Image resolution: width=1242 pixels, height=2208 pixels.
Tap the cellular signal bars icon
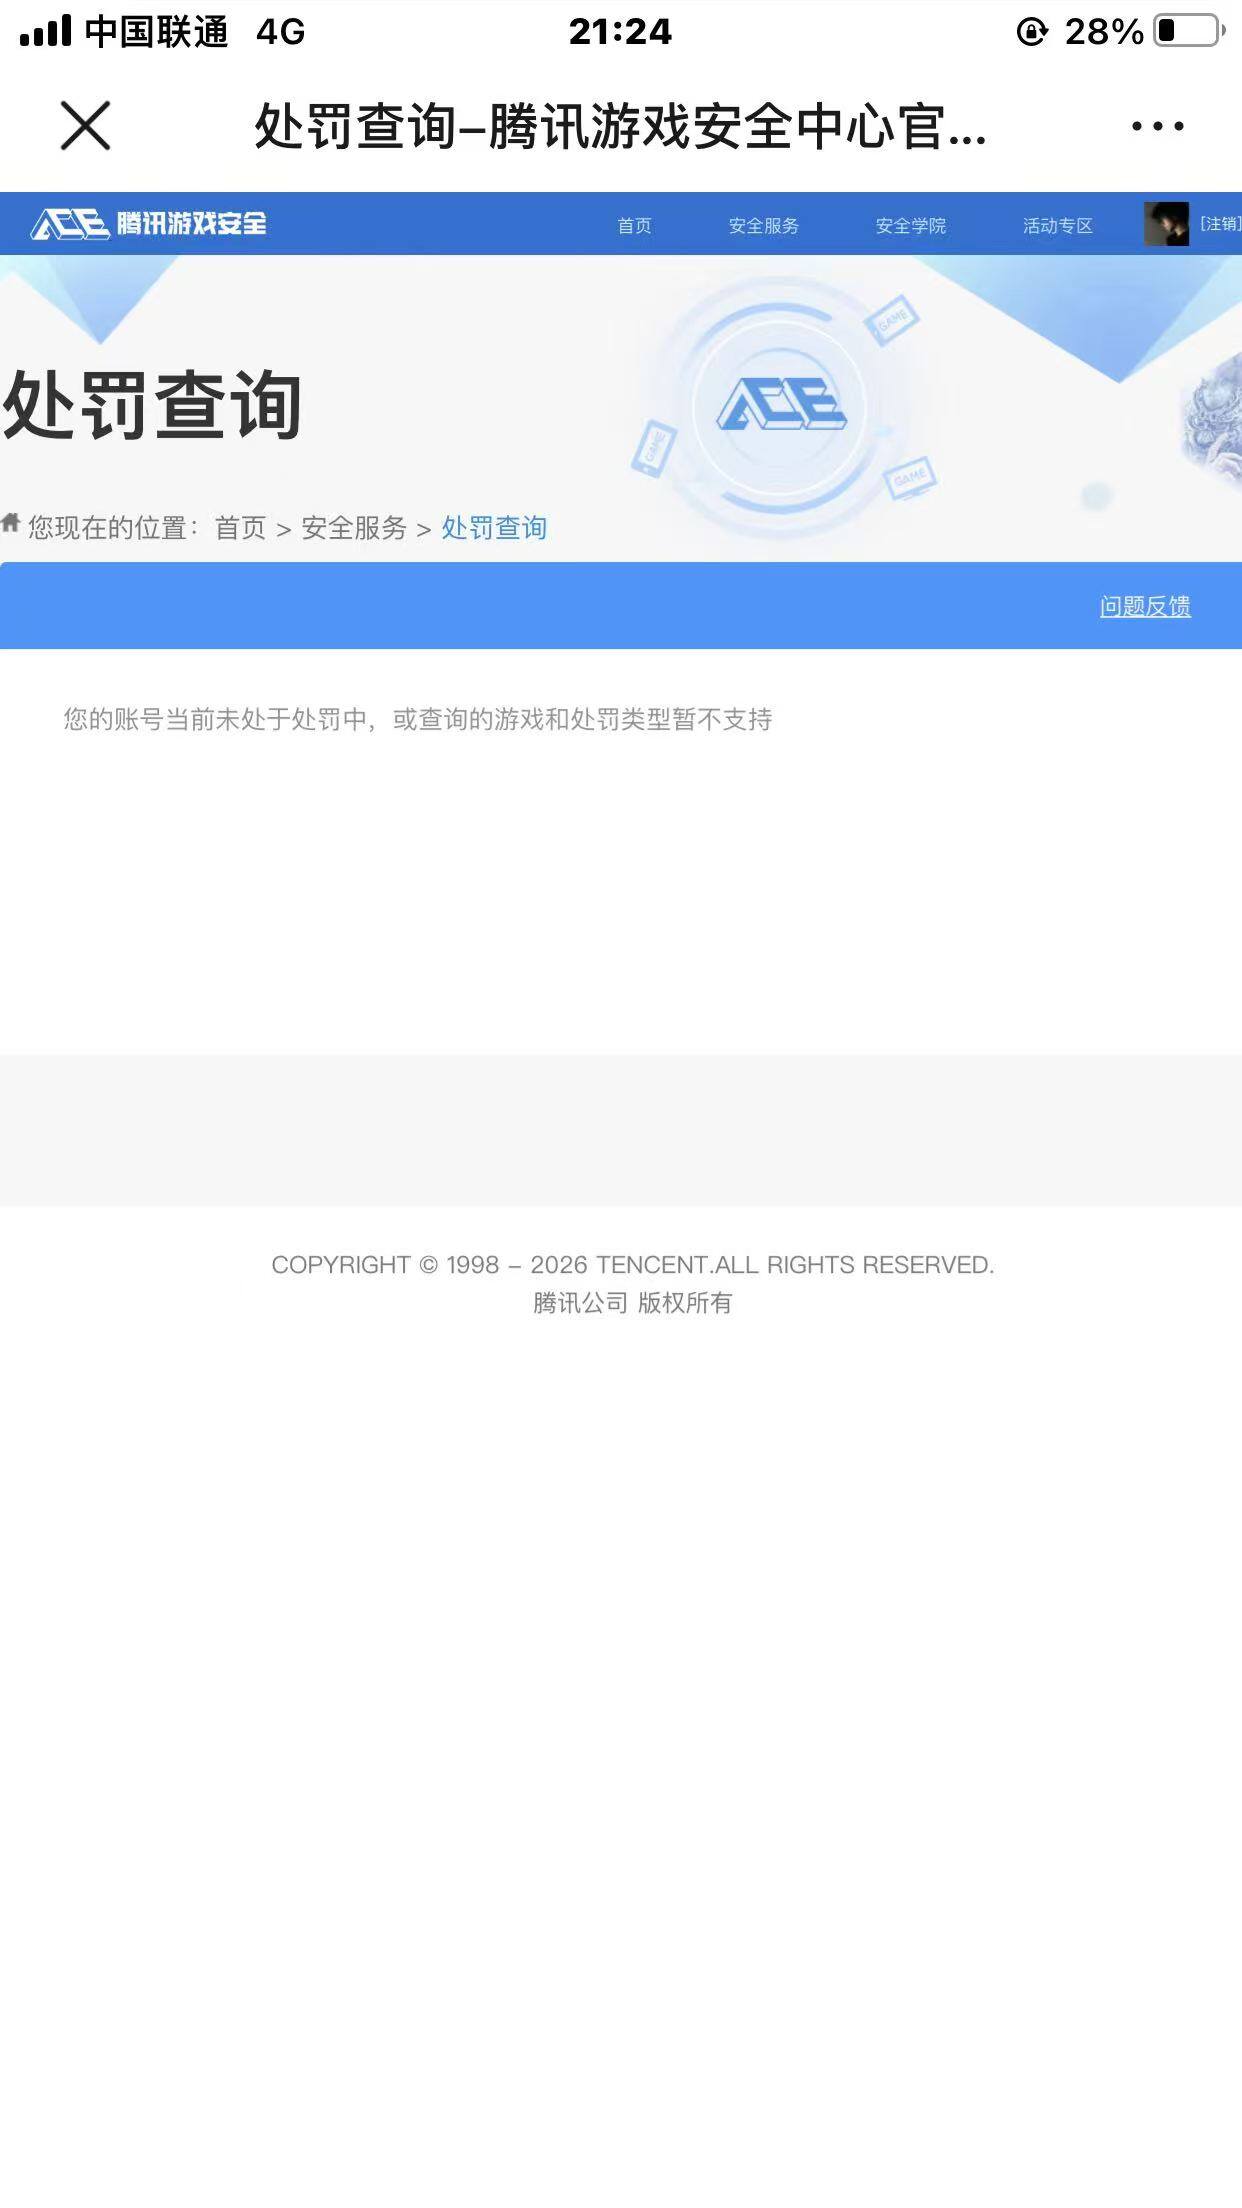[46, 30]
